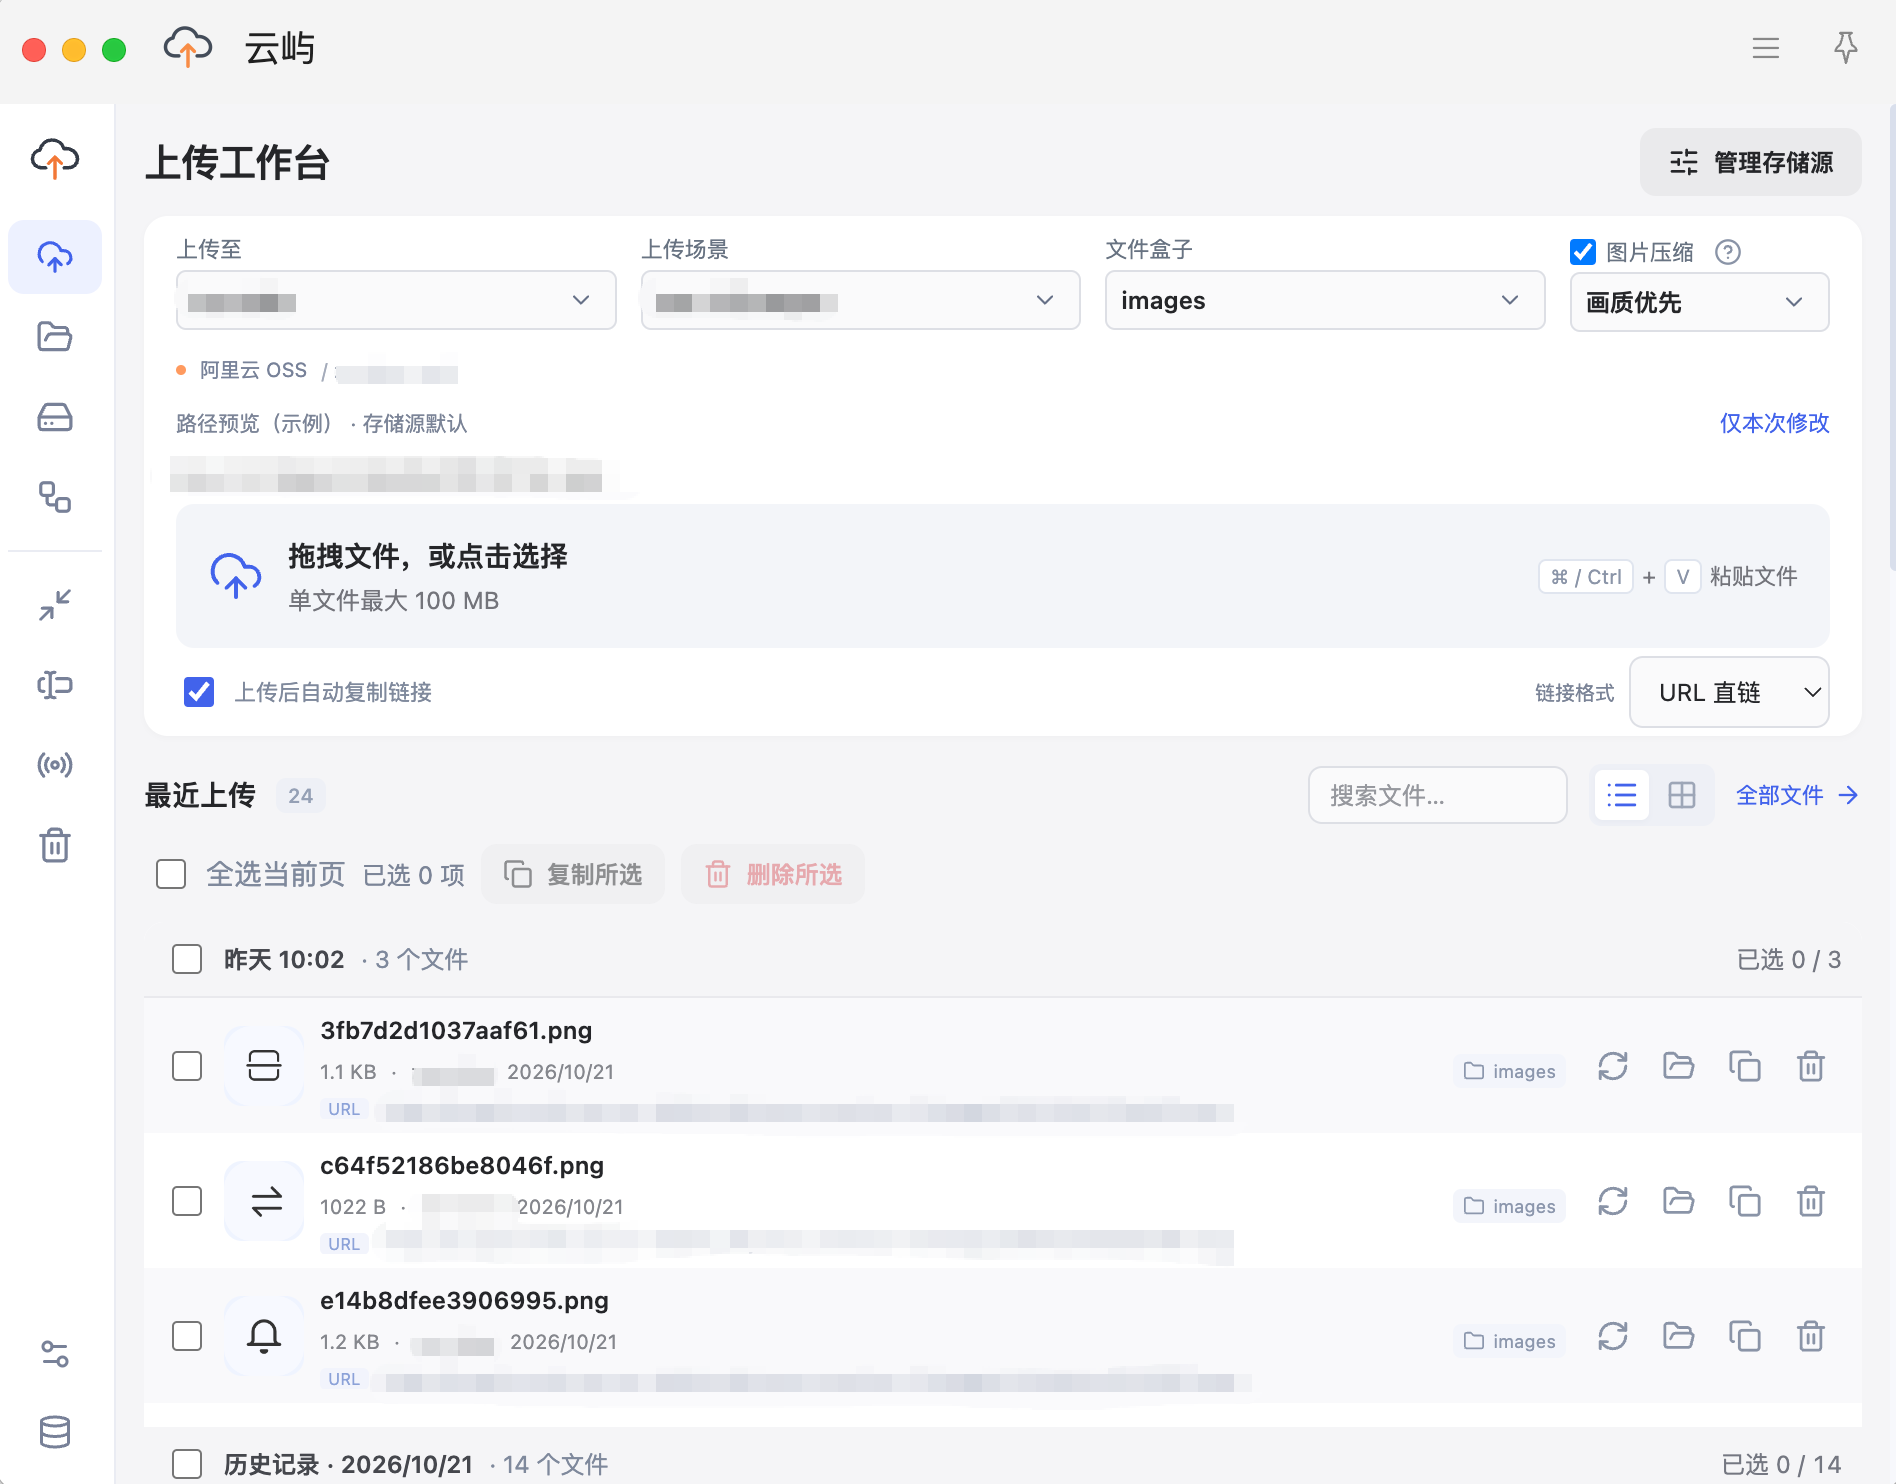Switch to grid view
1896x1484 pixels.
point(1682,795)
